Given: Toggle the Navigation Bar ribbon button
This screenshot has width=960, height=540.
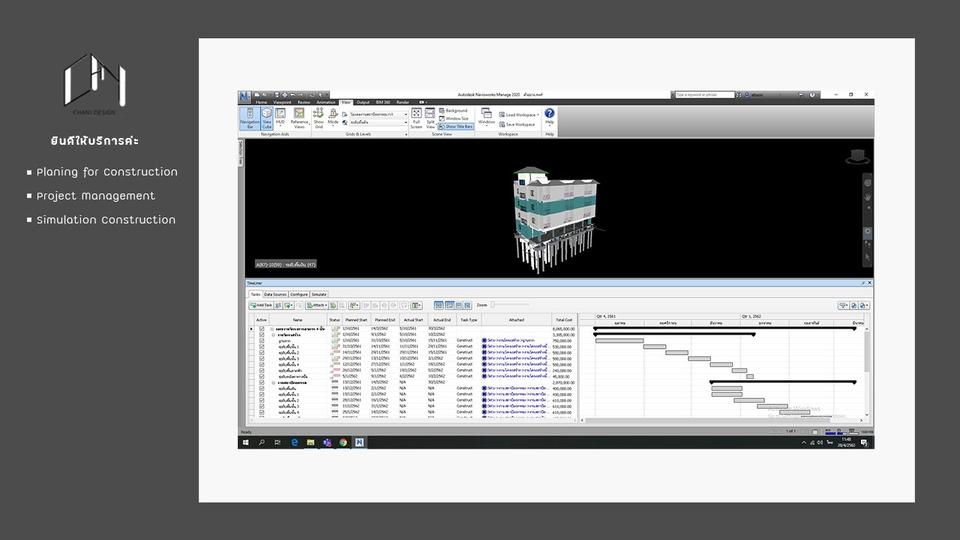Looking at the screenshot, I should click(250, 118).
